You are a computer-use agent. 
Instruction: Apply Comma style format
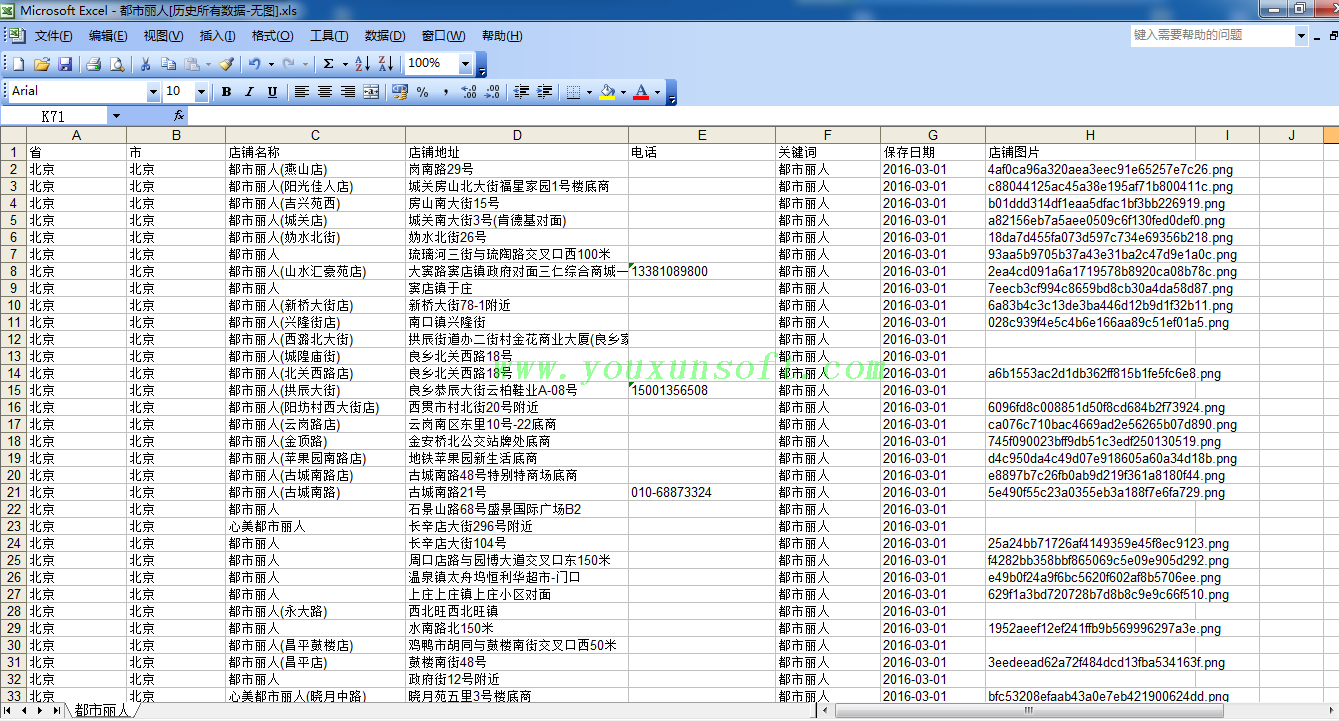446,92
